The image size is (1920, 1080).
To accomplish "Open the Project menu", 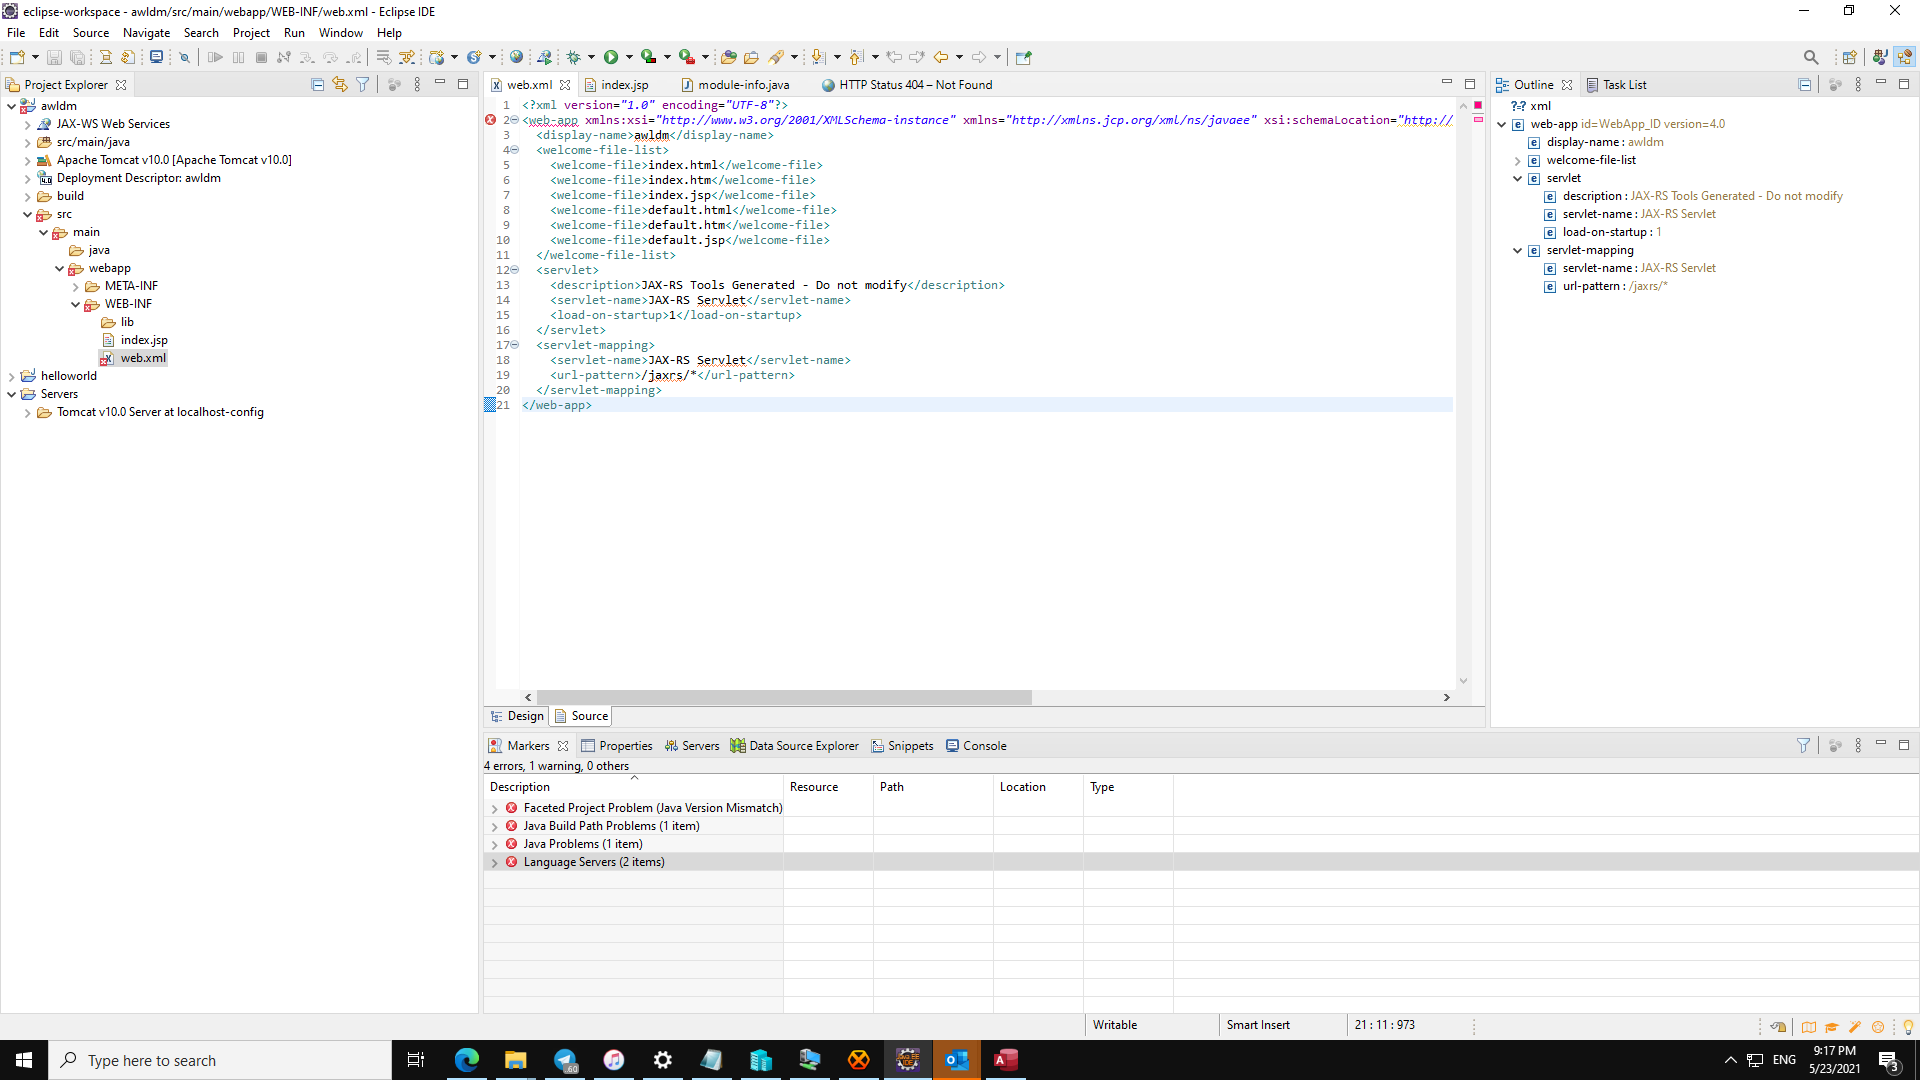I will tap(251, 33).
